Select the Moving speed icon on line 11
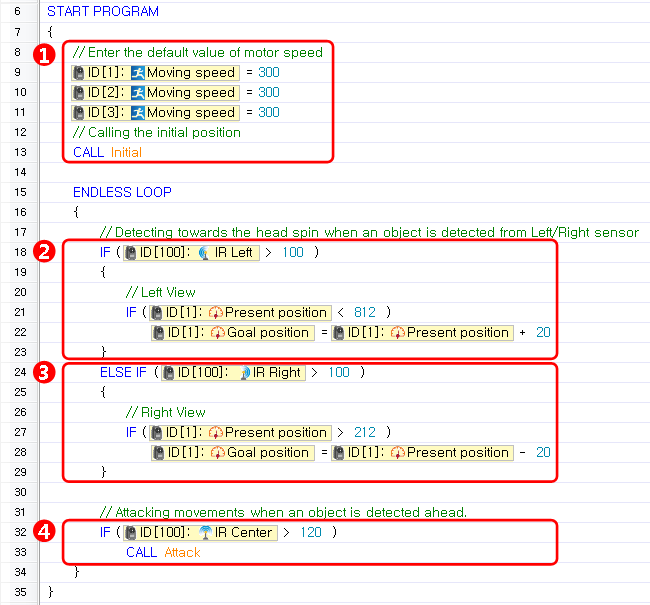 138,112
